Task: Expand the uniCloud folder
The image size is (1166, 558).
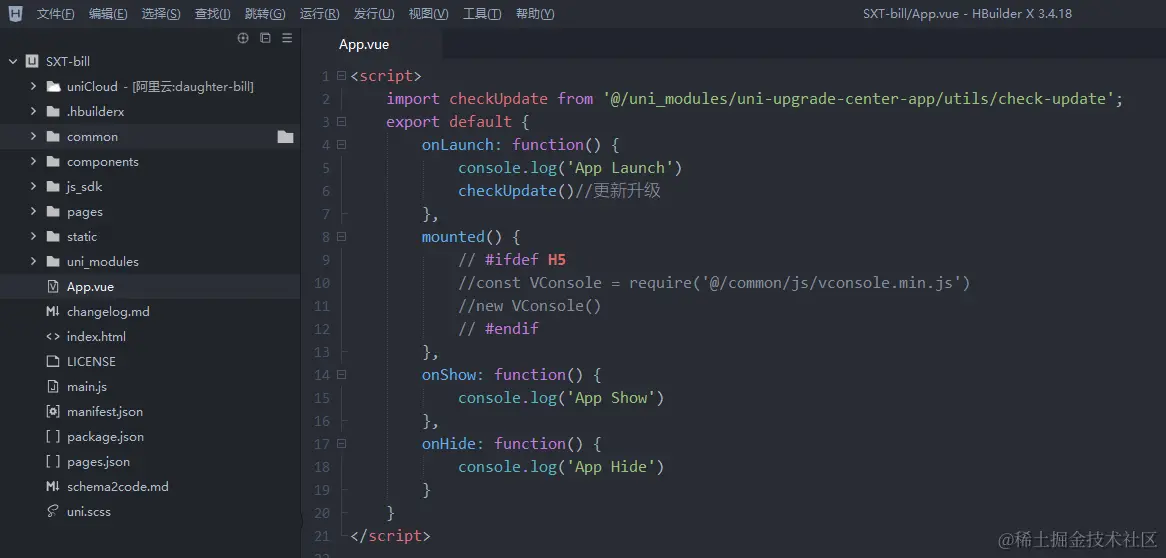Action: (33, 86)
